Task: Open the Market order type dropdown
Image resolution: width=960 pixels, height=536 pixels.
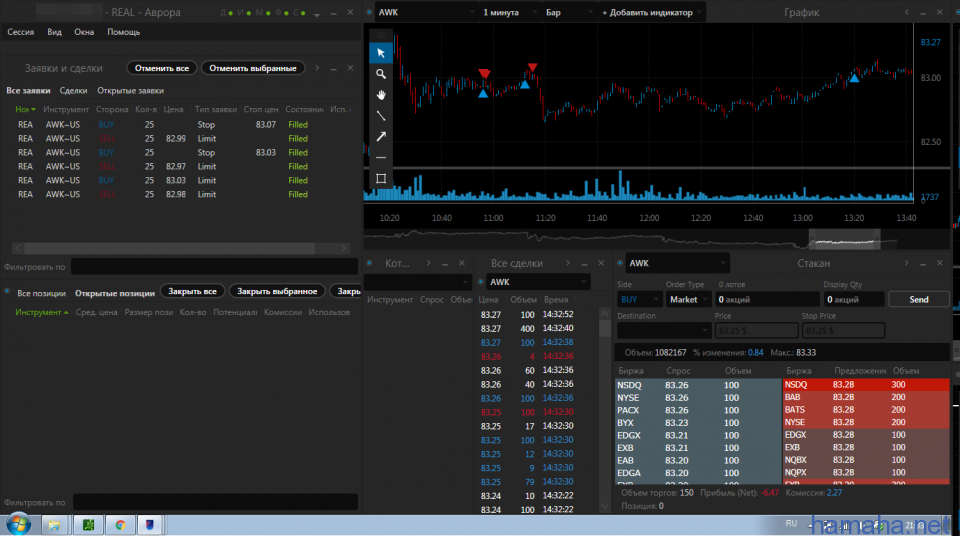Action: coord(688,300)
